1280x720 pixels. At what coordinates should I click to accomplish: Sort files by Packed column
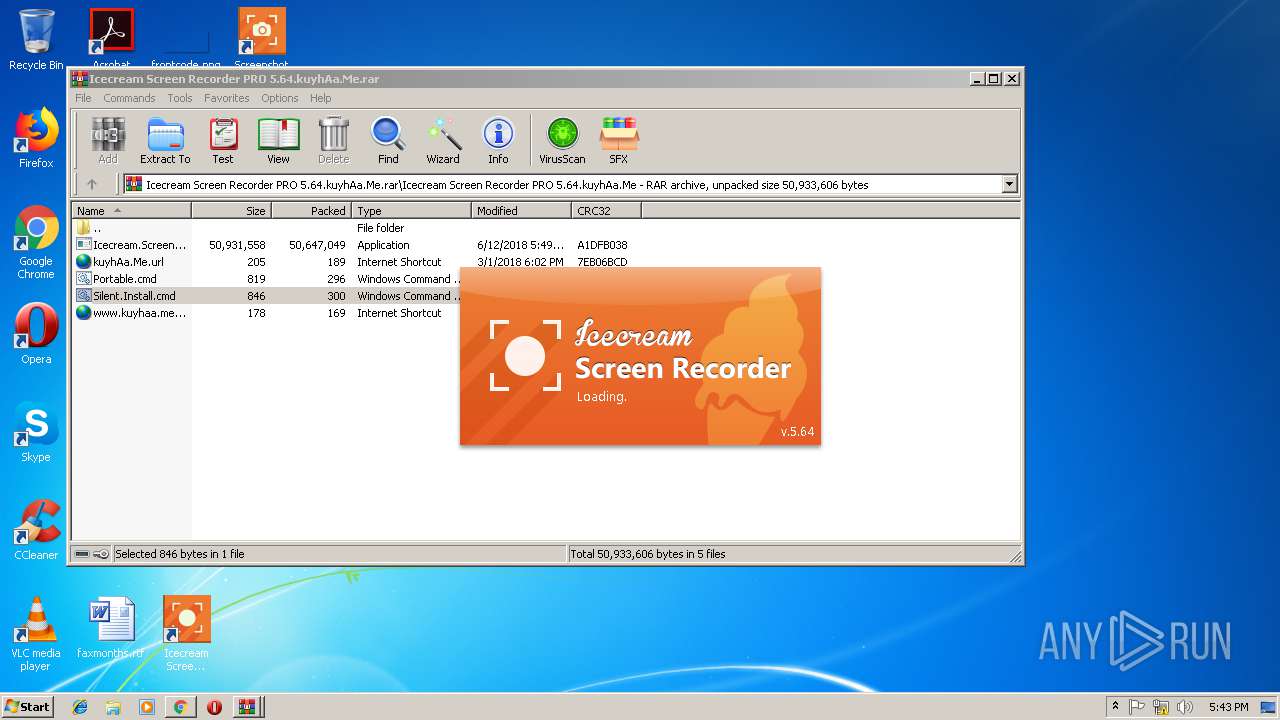click(311, 211)
